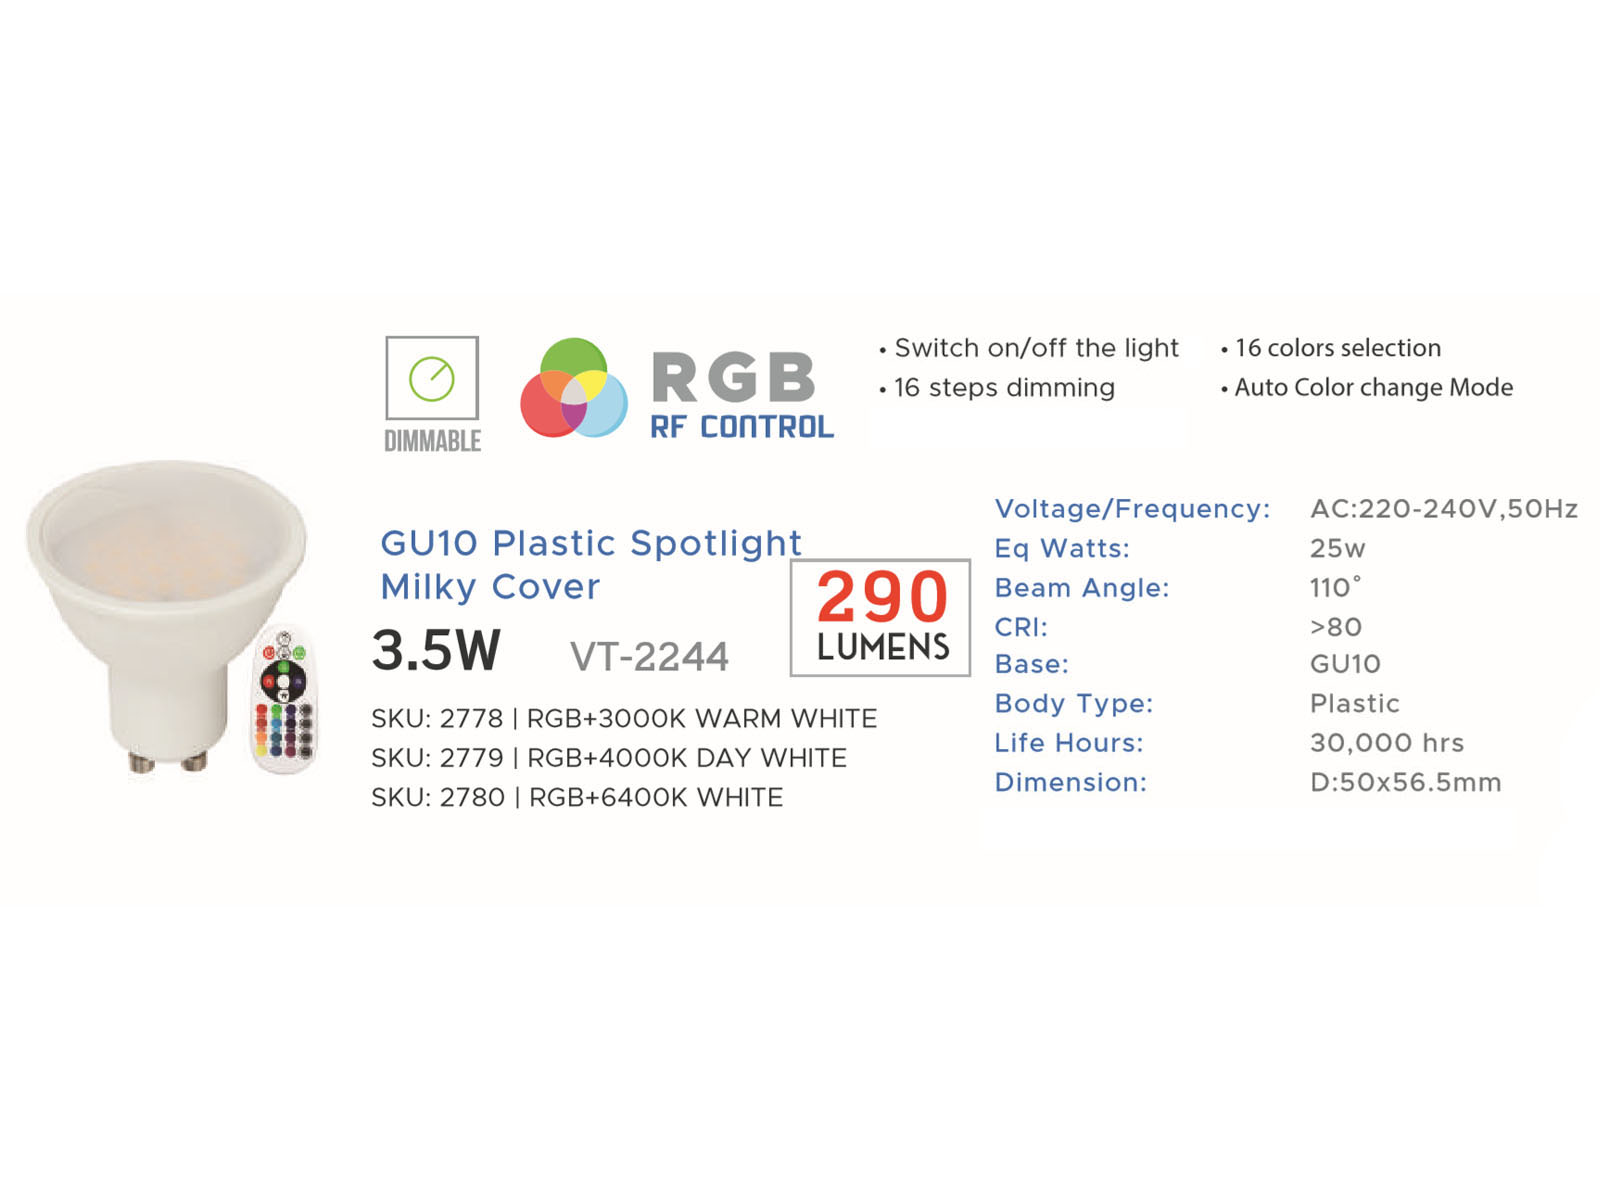This screenshot has height=1200, width=1600.
Task: Select SKU 2778 RGB+3000K warm white
Action: (x=624, y=719)
